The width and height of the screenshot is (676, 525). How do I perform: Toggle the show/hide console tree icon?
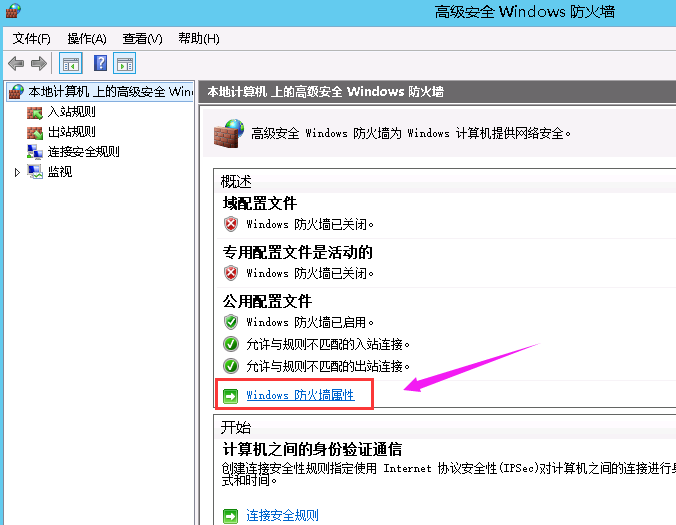click(x=70, y=64)
